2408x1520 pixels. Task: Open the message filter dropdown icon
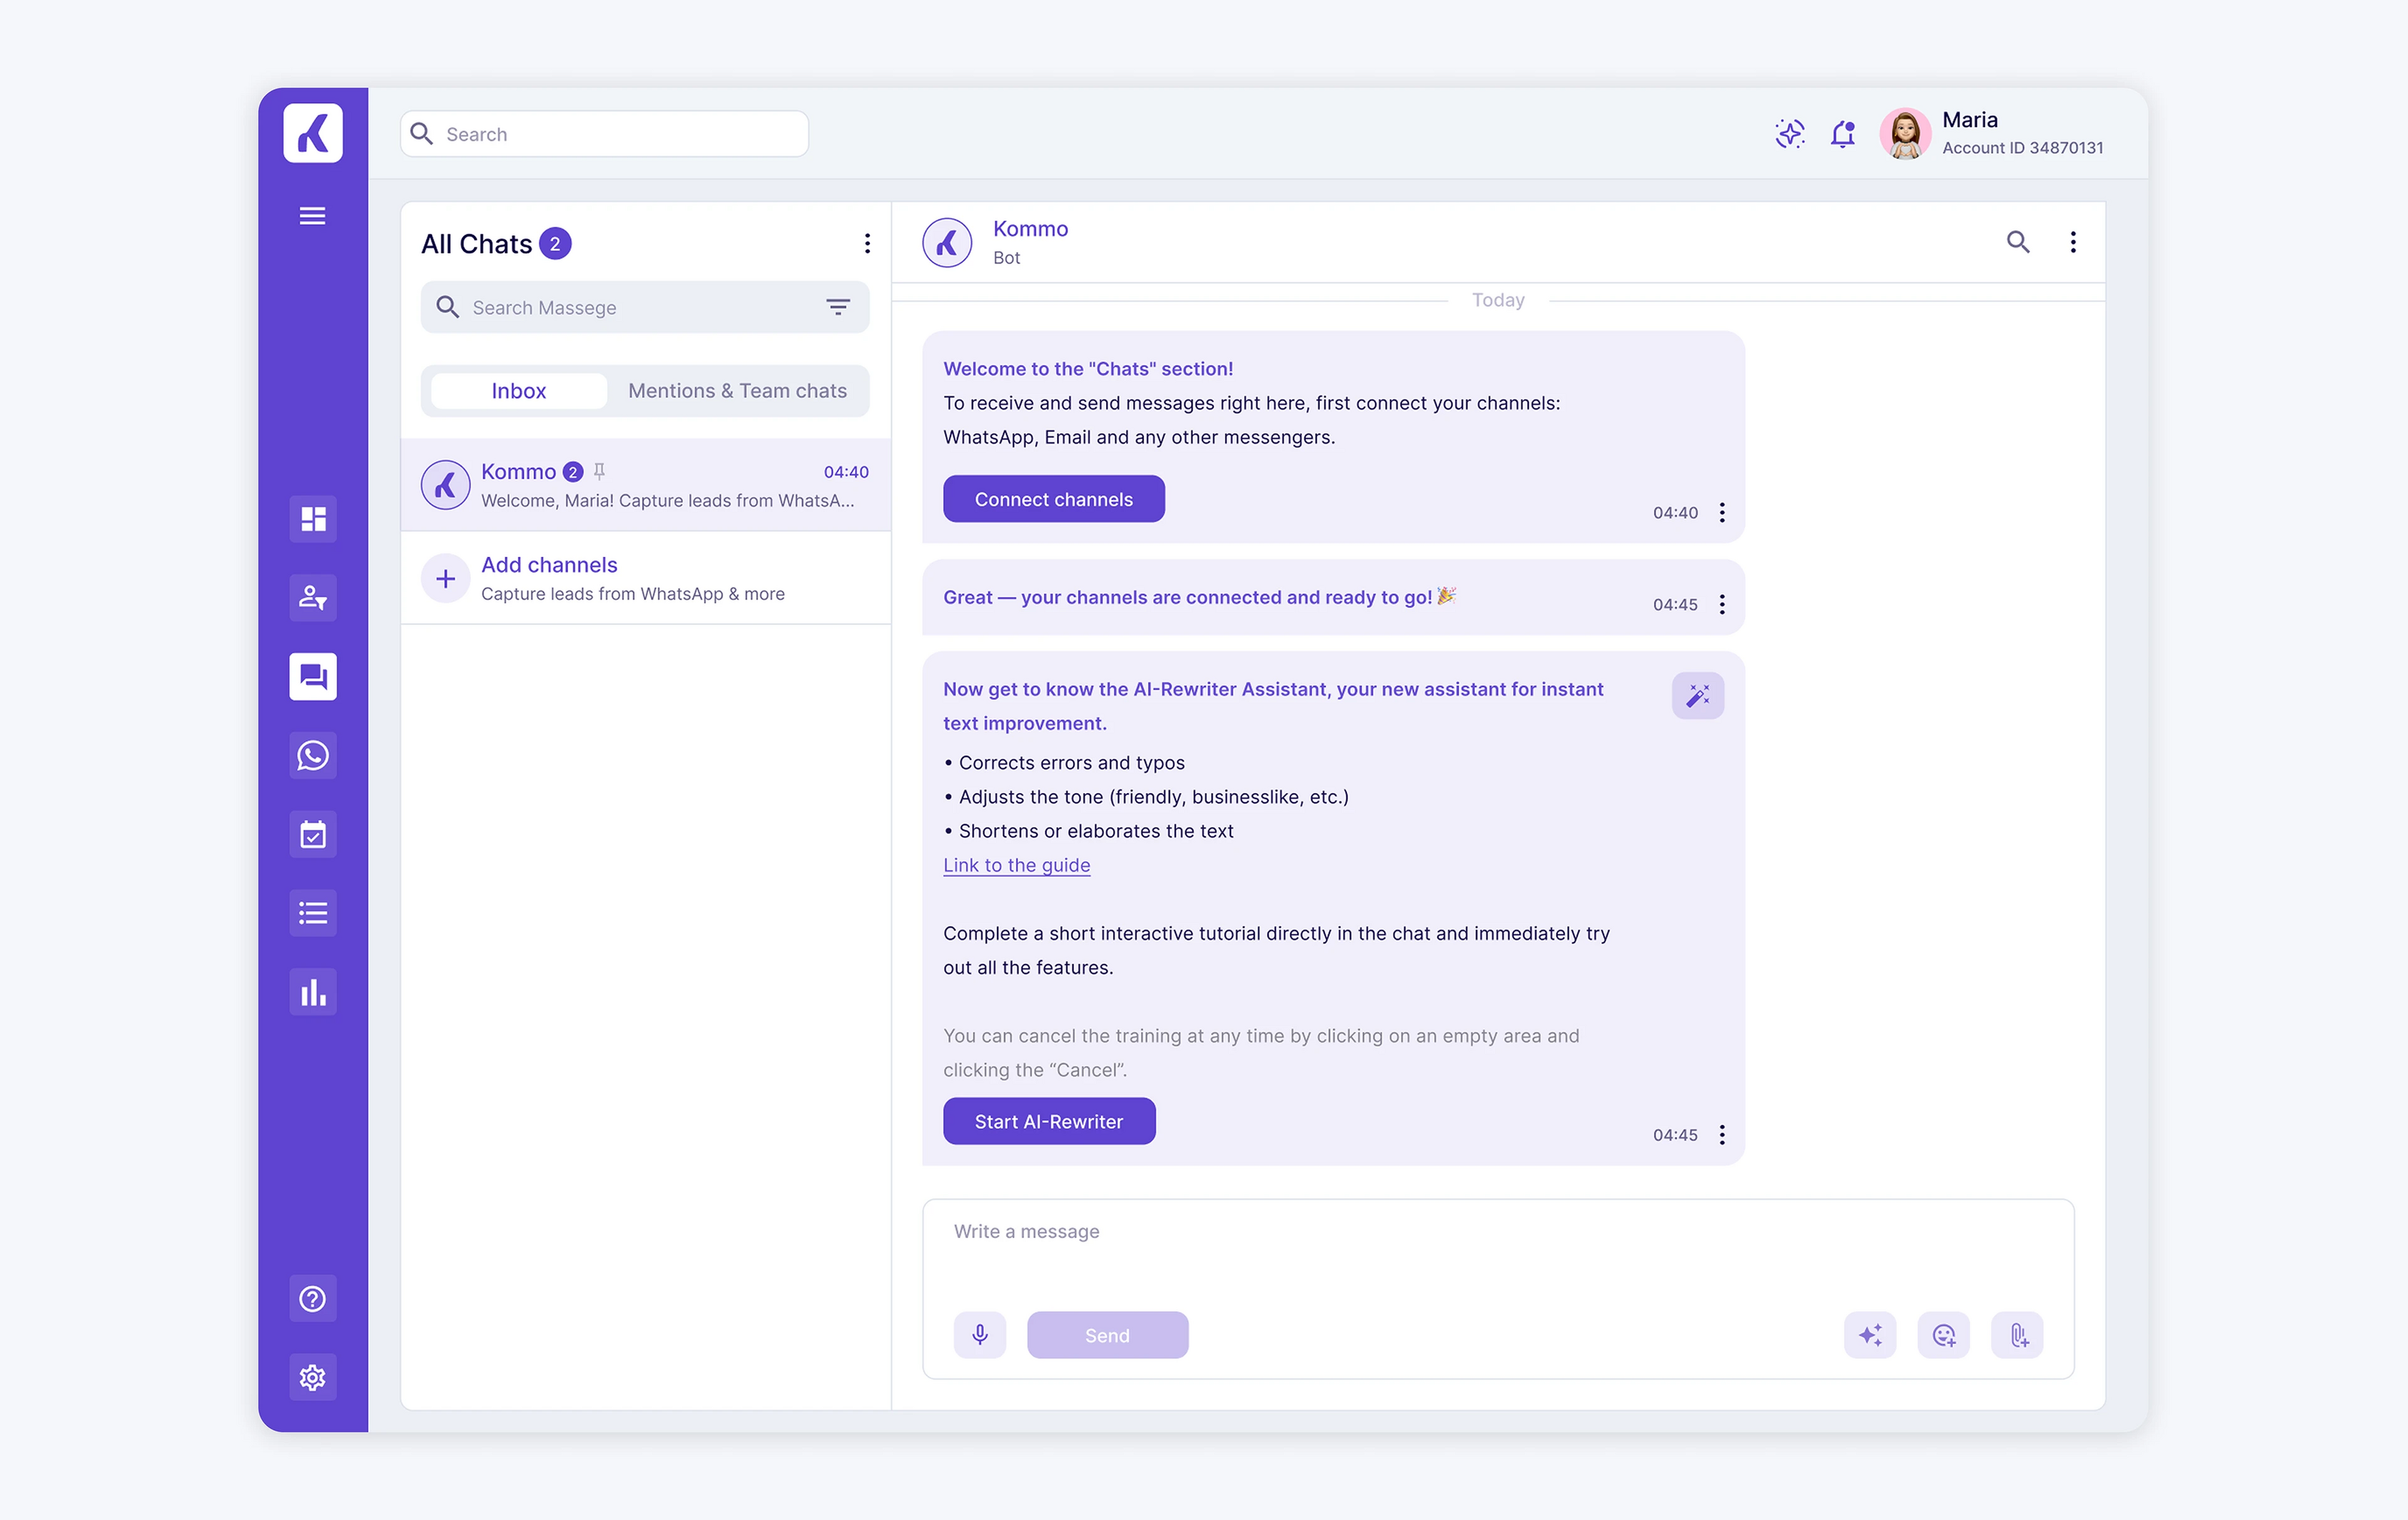click(838, 307)
